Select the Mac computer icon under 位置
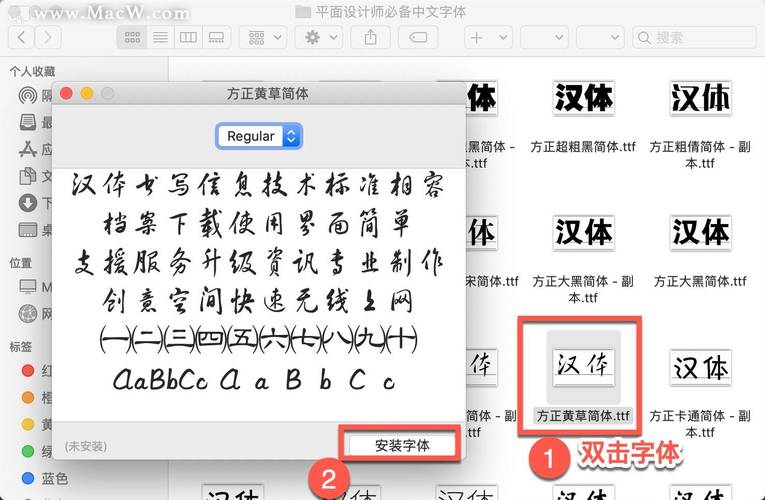The height and width of the screenshot is (500, 765). [28, 286]
